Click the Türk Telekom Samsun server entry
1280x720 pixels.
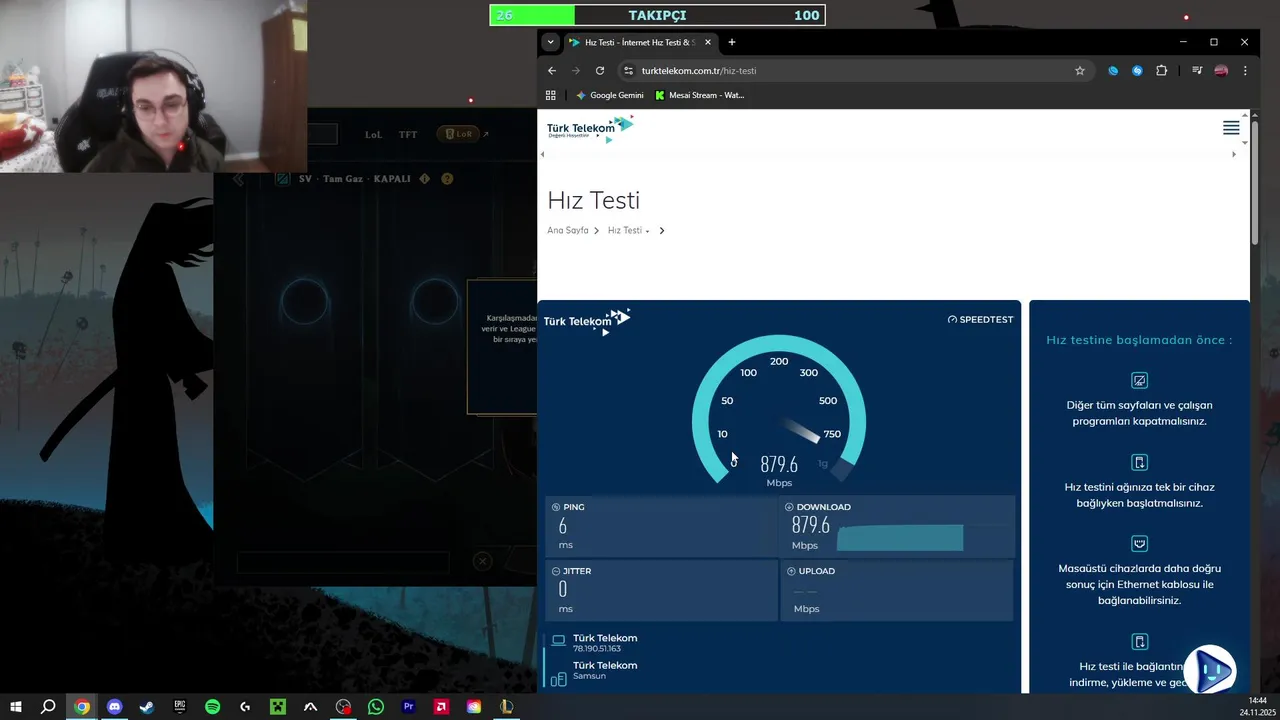point(604,670)
